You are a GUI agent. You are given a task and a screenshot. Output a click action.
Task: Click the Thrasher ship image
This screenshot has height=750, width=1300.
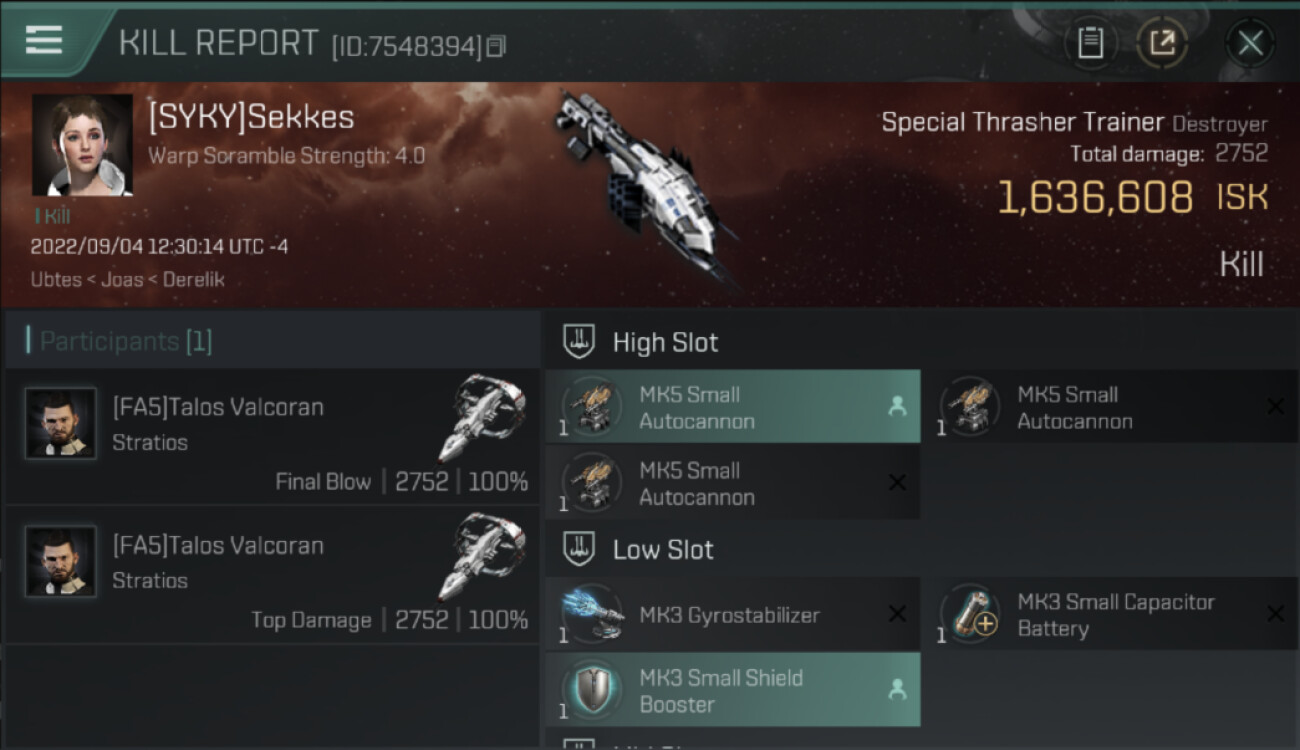click(x=645, y=180)
